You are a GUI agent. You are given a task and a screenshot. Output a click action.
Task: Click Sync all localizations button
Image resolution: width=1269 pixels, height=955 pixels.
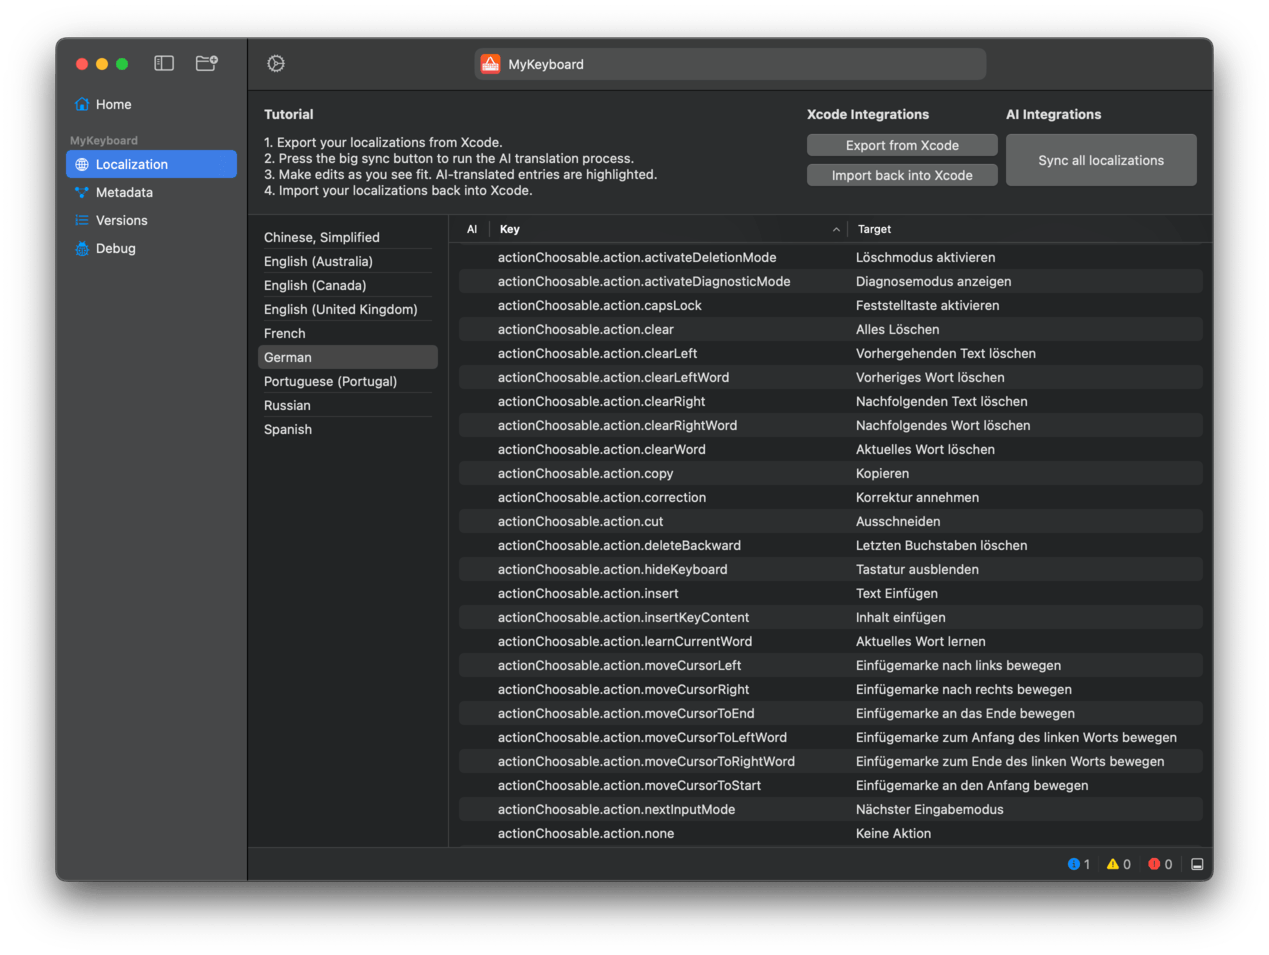[x=1100, y=160]
